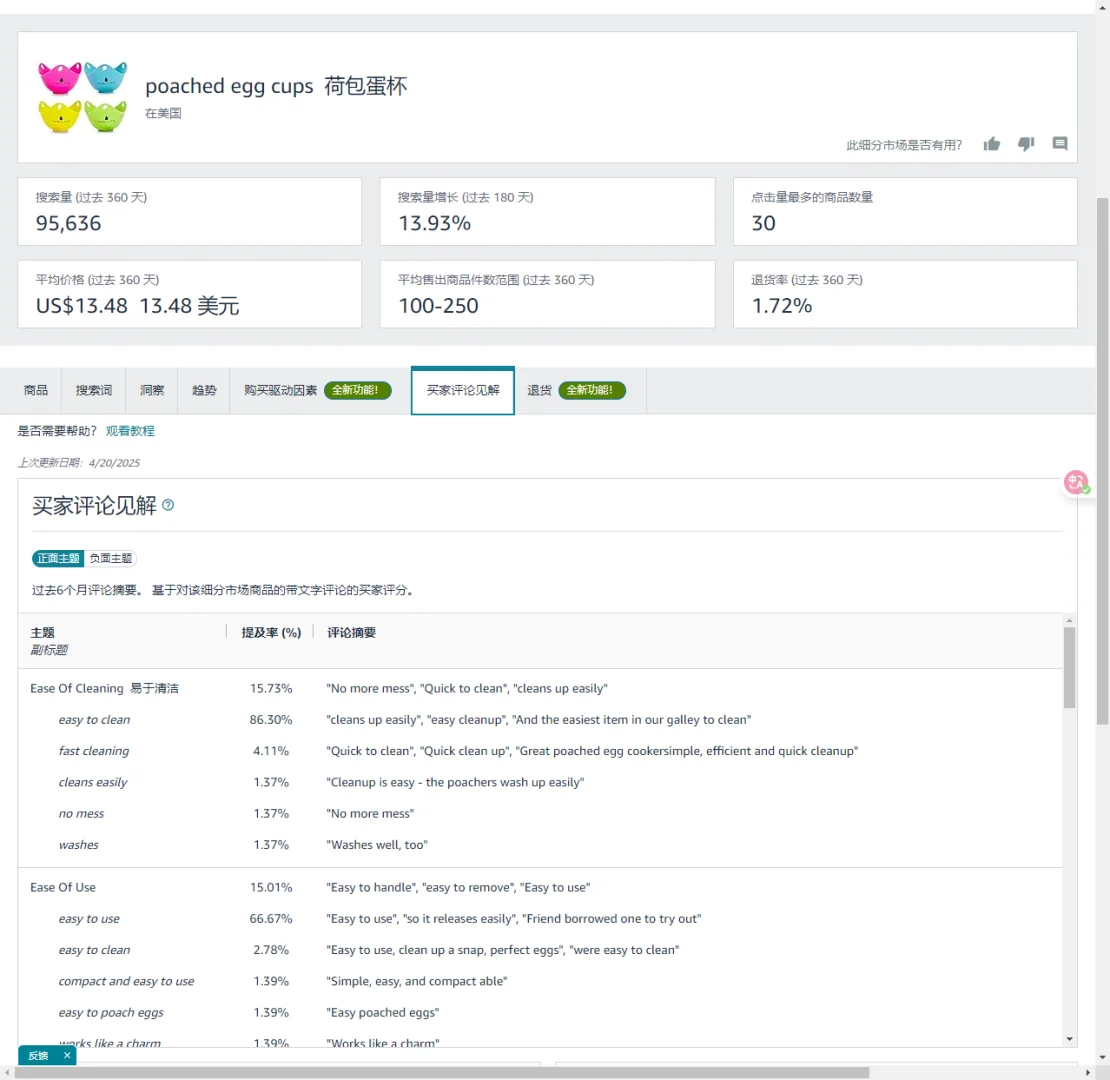The image size is (1110, 1080).
Task: Click the 反馈 feedback button
Action: (x=38, y=1055)
